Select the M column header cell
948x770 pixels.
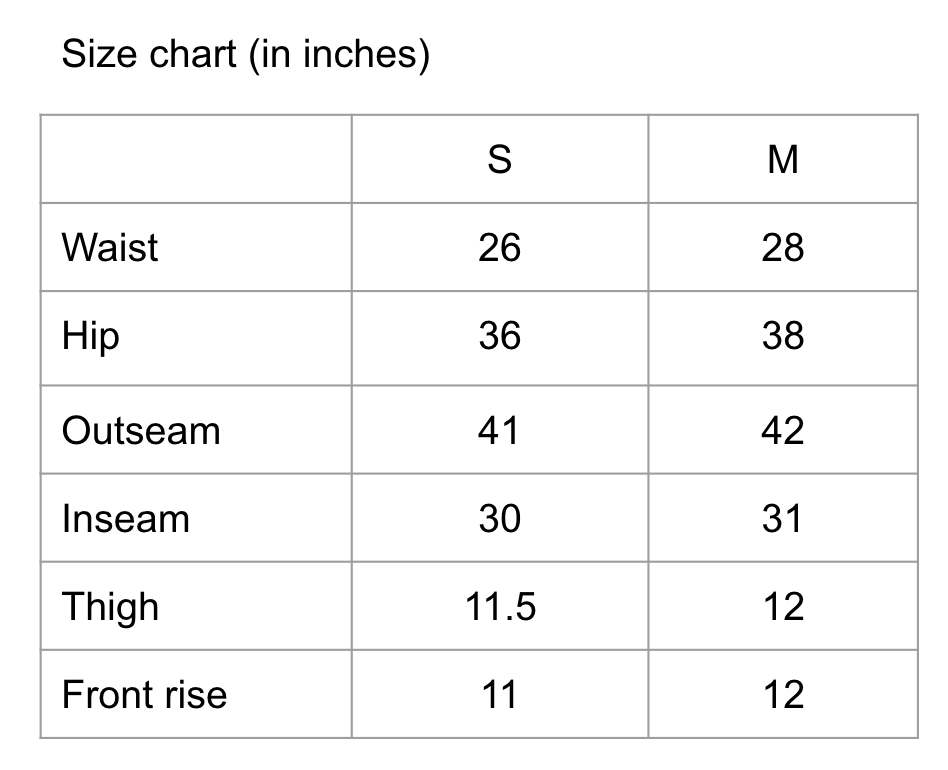click(783, 159)
